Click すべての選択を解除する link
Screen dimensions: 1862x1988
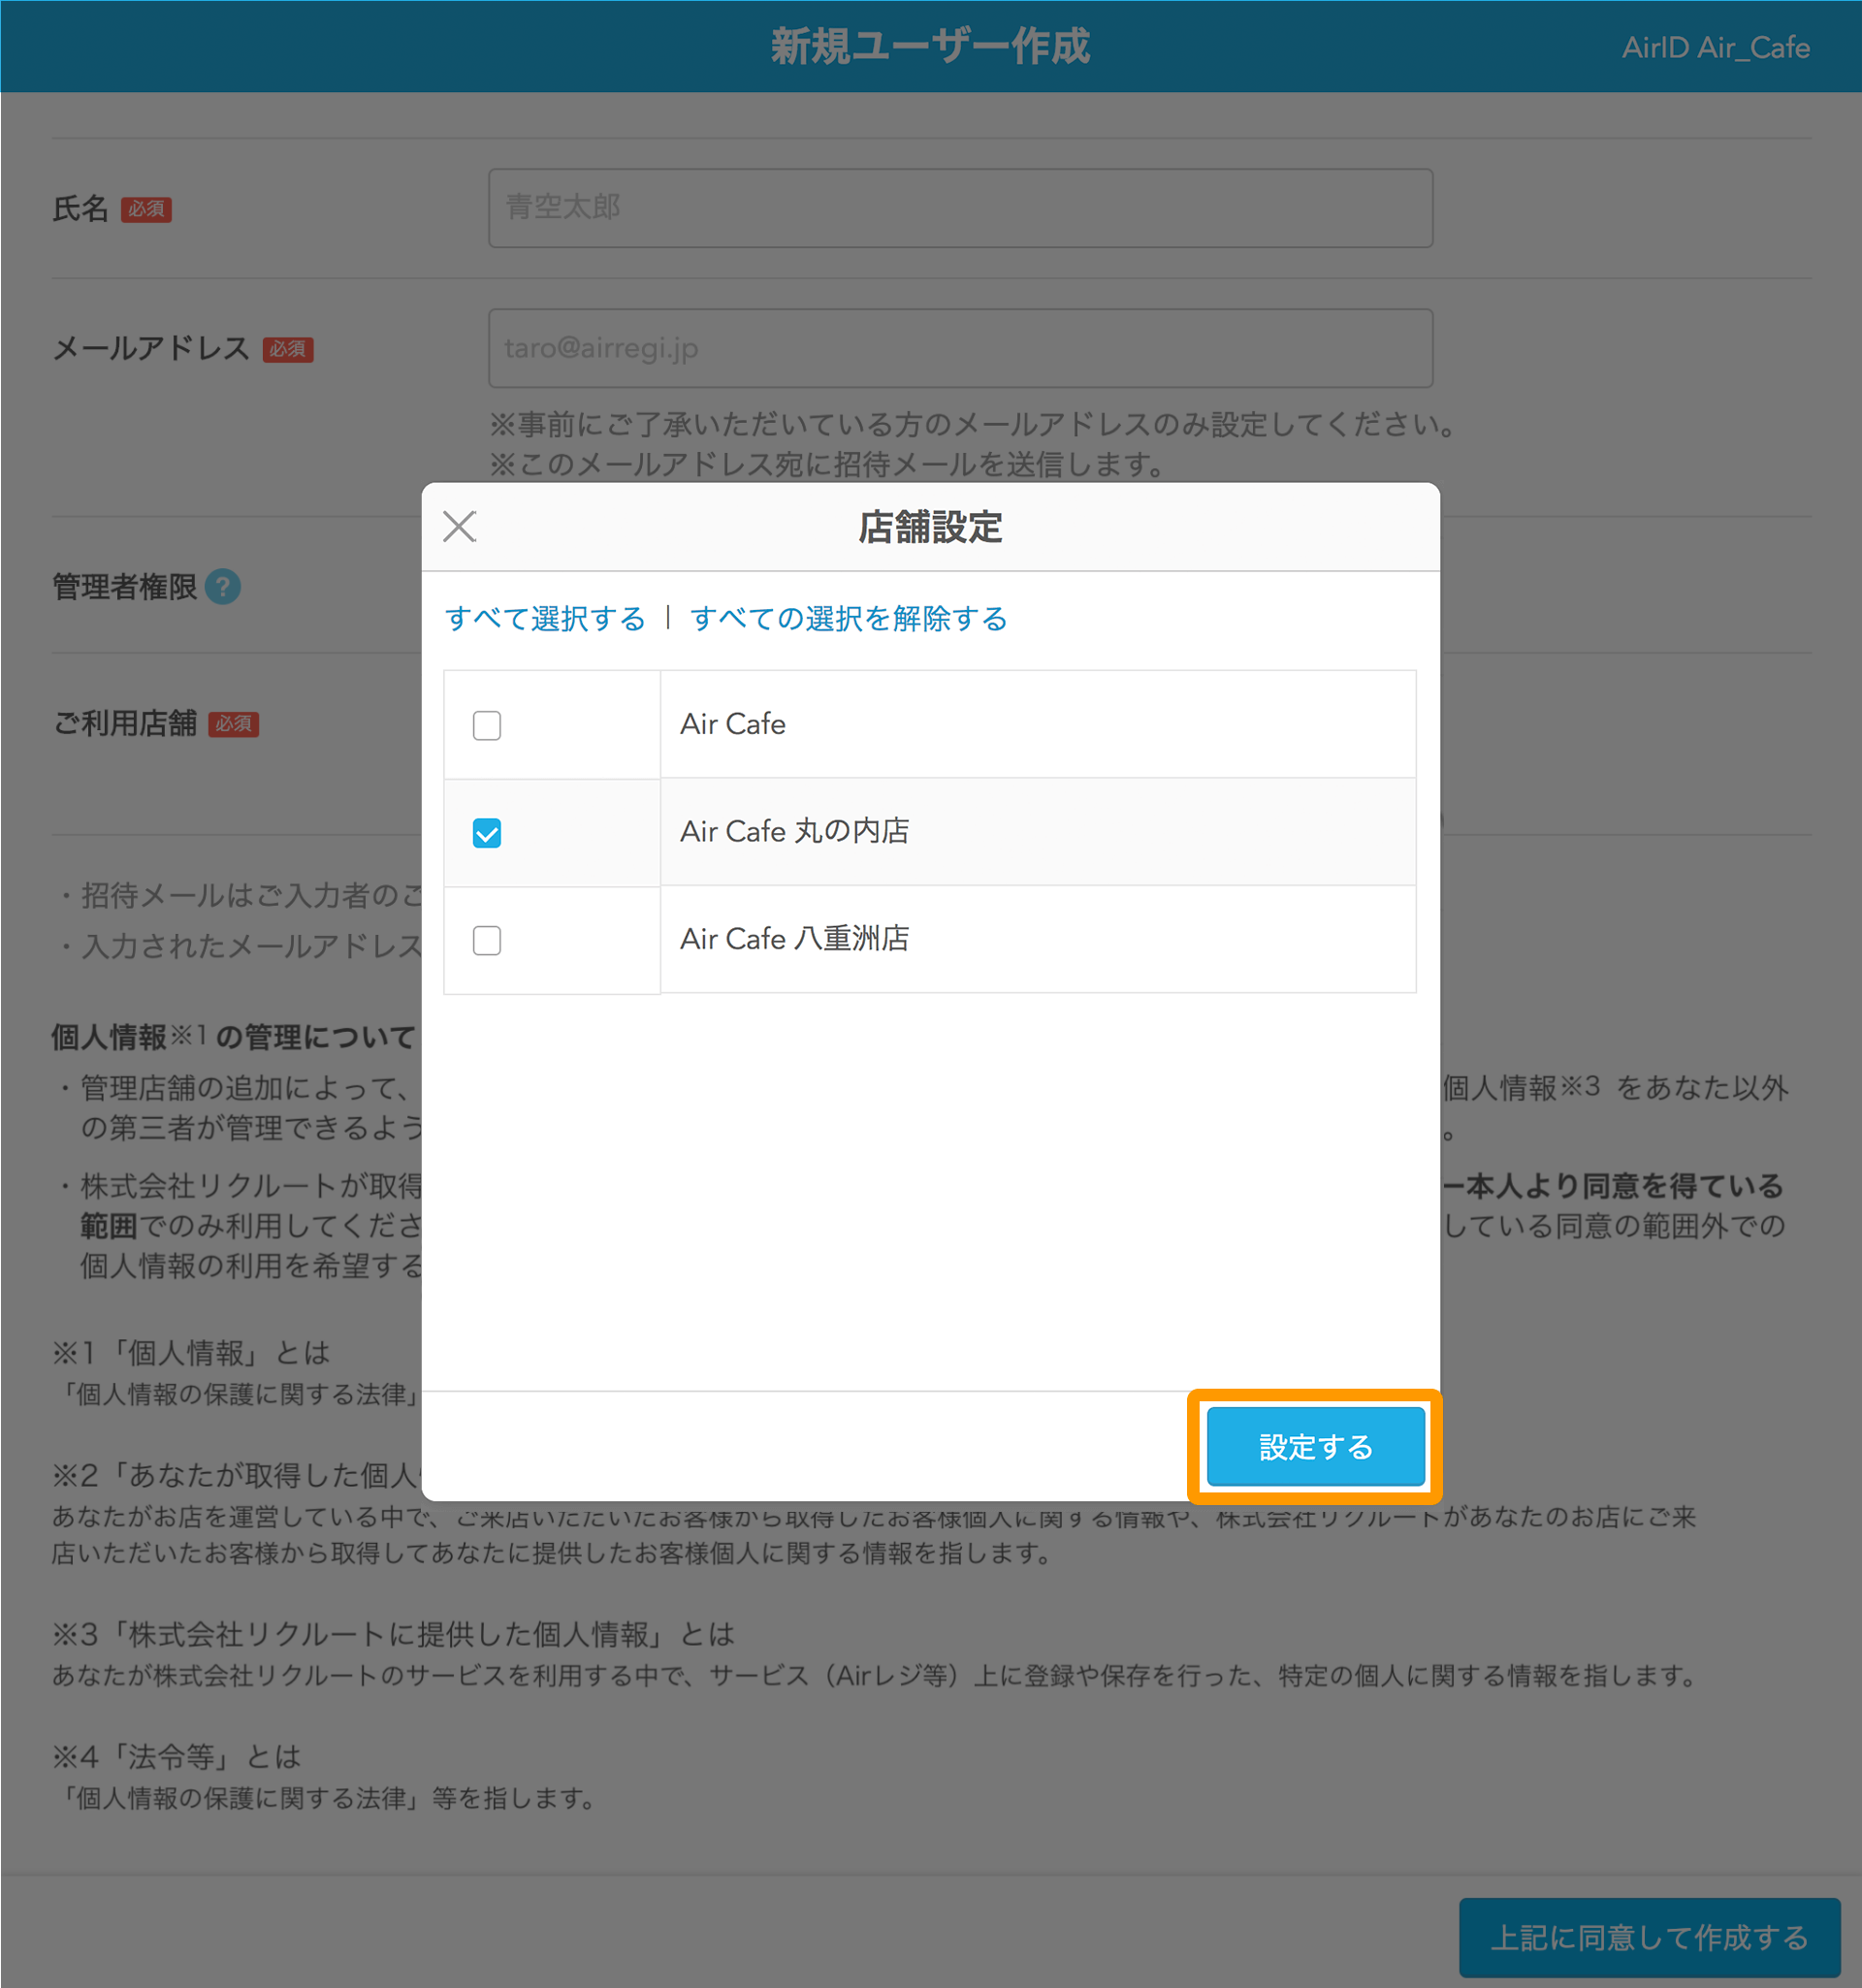(x=848, y=618)
